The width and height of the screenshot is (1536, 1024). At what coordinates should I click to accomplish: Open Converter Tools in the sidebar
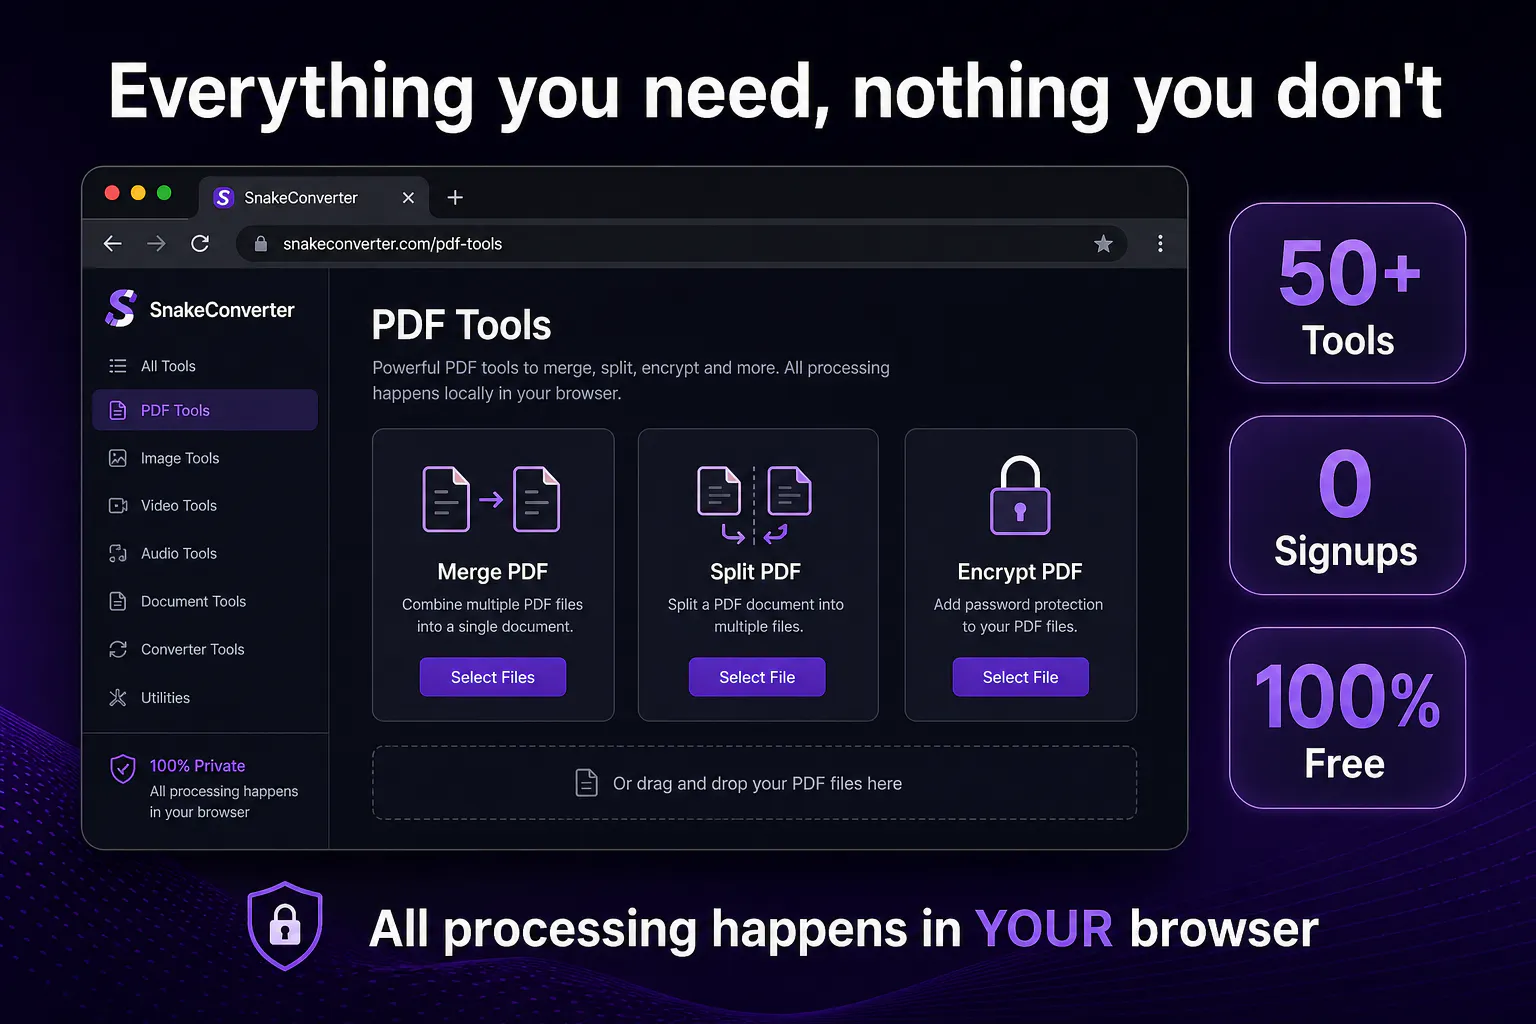205,649
